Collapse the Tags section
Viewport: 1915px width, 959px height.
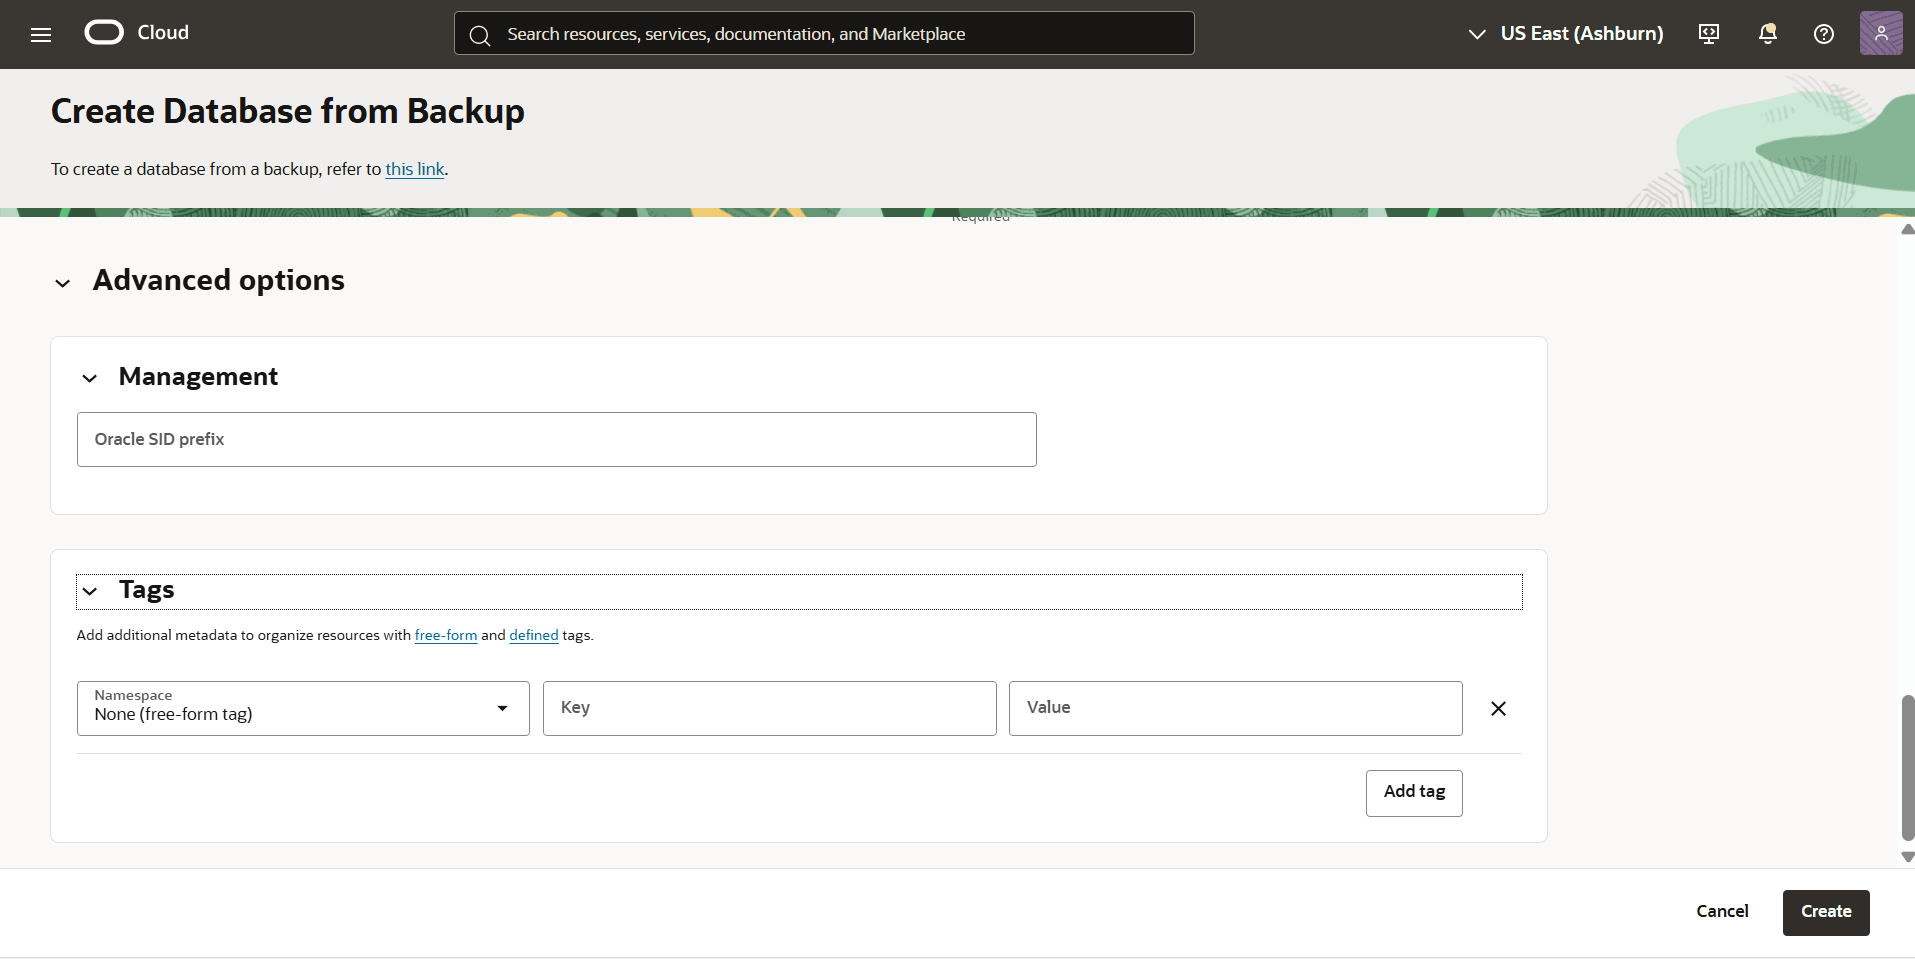(91, 591)
